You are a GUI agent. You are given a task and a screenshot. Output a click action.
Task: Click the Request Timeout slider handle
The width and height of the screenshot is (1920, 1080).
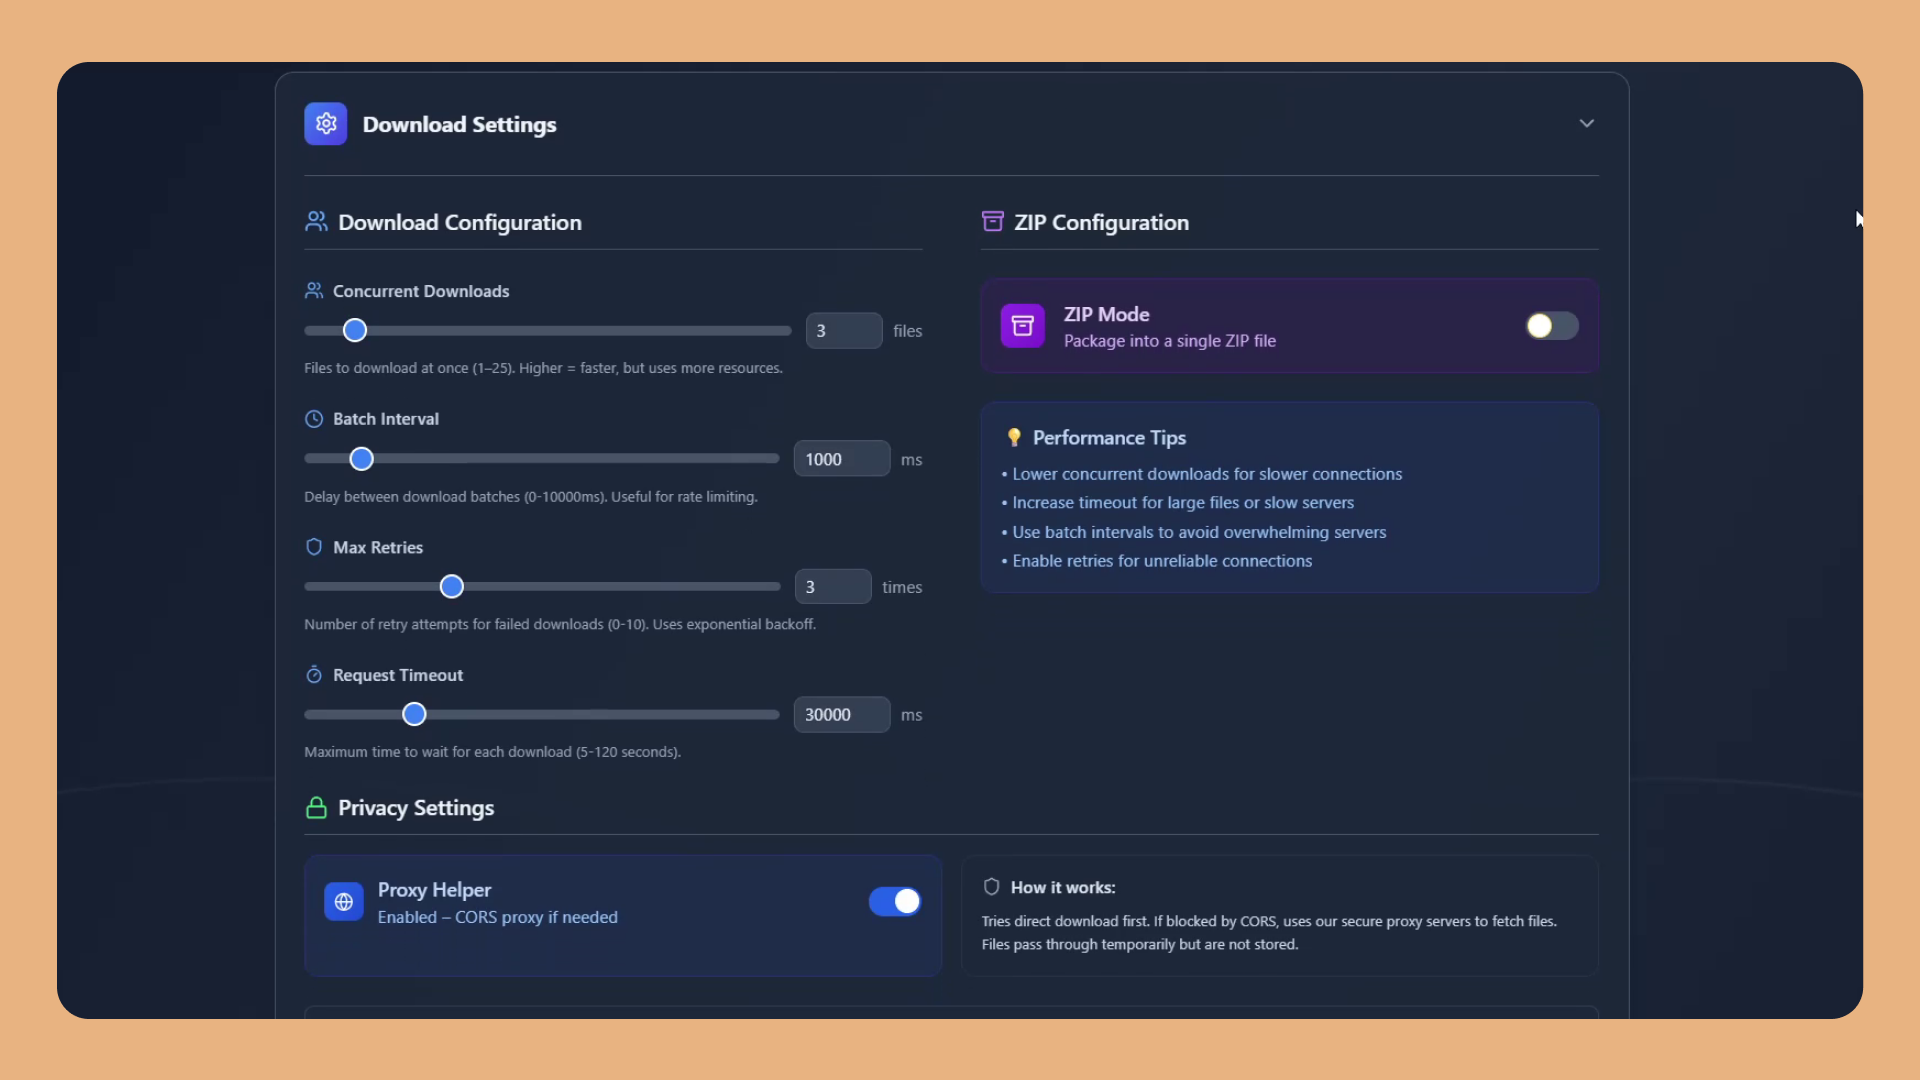coord(414,714)
